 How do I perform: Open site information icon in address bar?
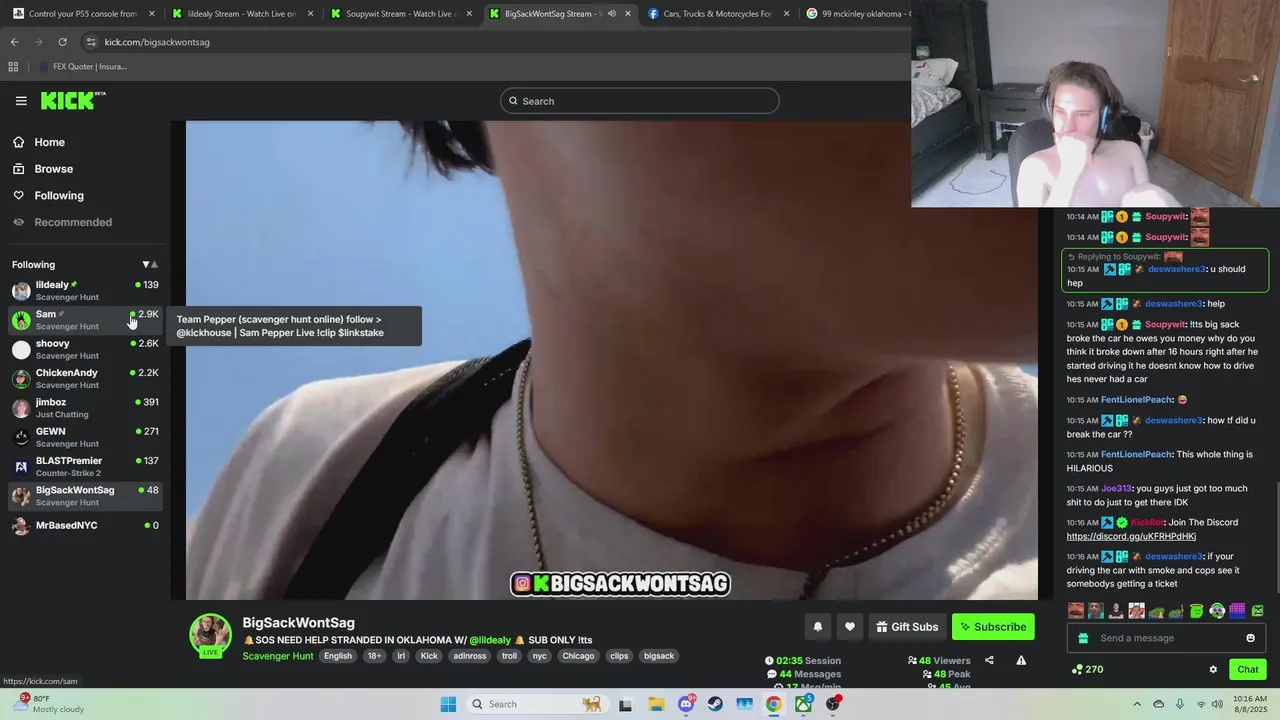pos(90,42)
